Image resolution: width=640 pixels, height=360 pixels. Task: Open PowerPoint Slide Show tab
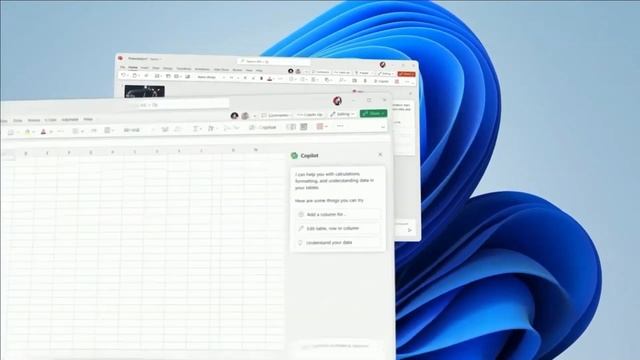coord(221,69)
